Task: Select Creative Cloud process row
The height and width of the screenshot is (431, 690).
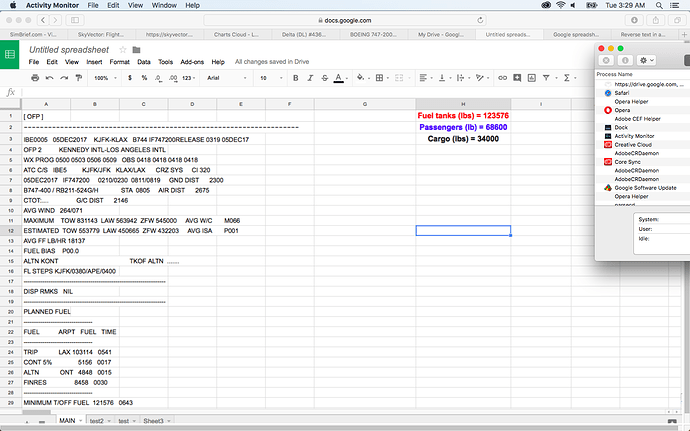Action: pos(642,145)
